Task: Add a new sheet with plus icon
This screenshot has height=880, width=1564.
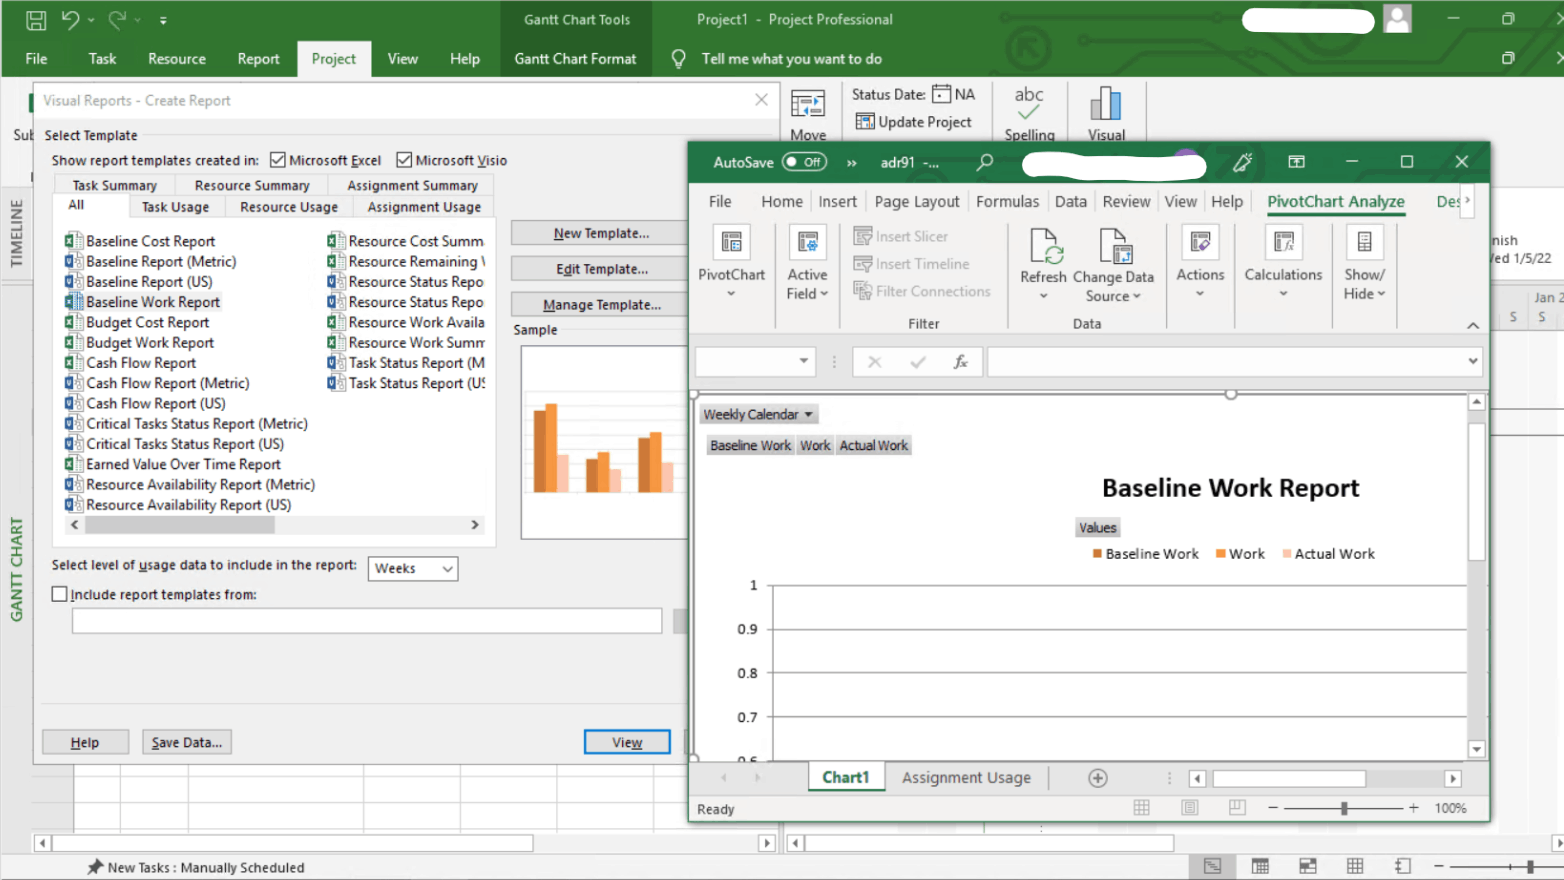Action: [1097, 778]
